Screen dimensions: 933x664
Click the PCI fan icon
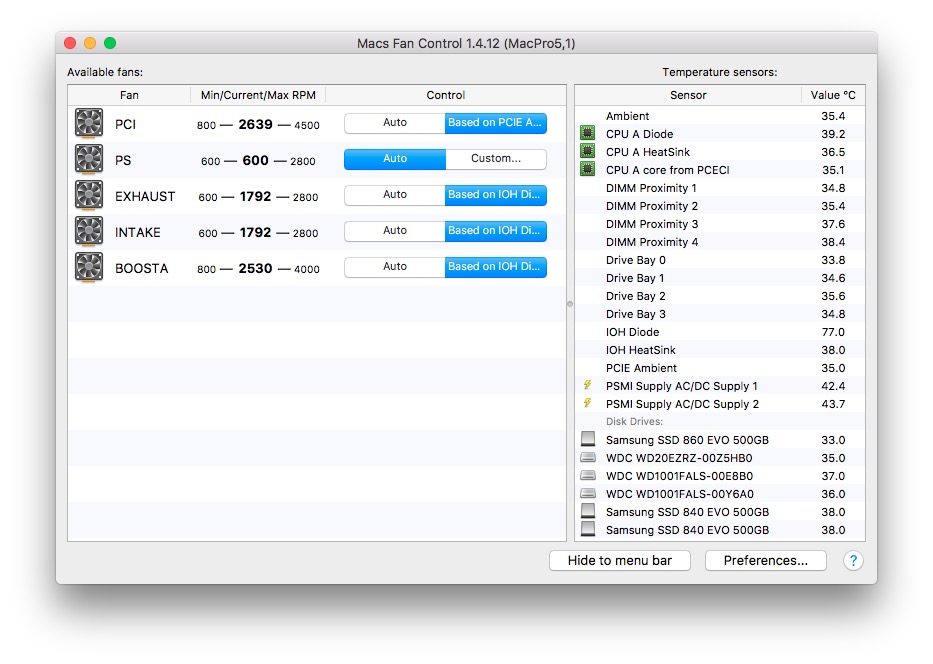pyautogui.click(x=89, y=123)
